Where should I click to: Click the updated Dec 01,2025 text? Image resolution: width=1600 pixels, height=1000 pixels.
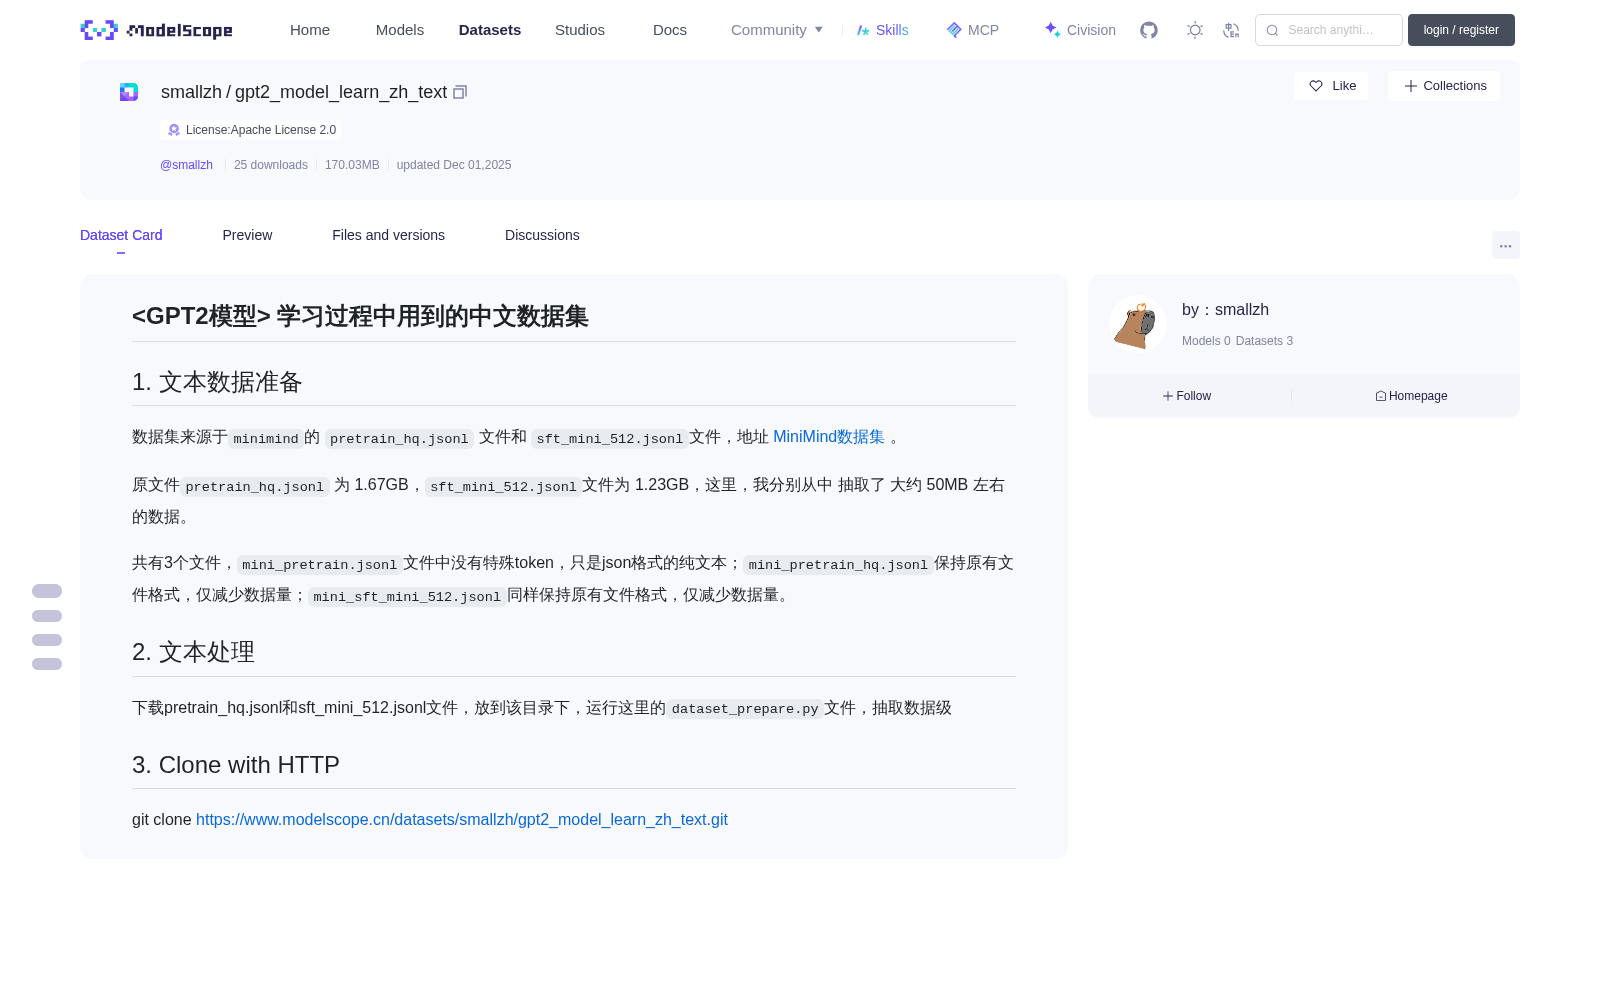pyautogui.click(x=454, y=165)
